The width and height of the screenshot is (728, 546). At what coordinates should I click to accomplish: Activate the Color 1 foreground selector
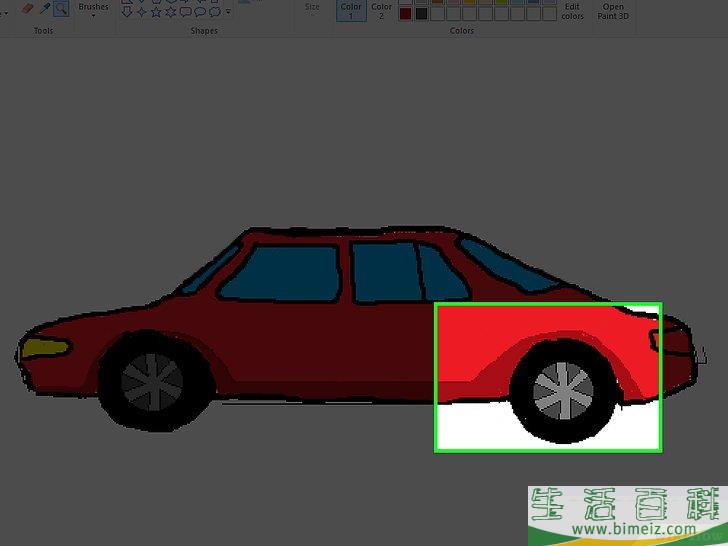tap(350, 10)
